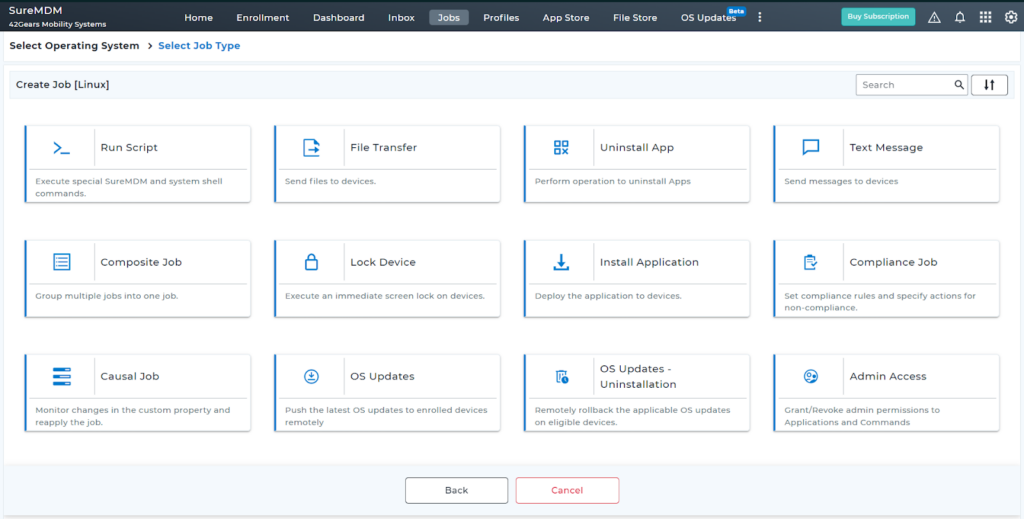Image resolution: width=1024 pixels, height=519 pixels.
Task: Click the Text Message speech bubble icon
Action: coord(810,148)
